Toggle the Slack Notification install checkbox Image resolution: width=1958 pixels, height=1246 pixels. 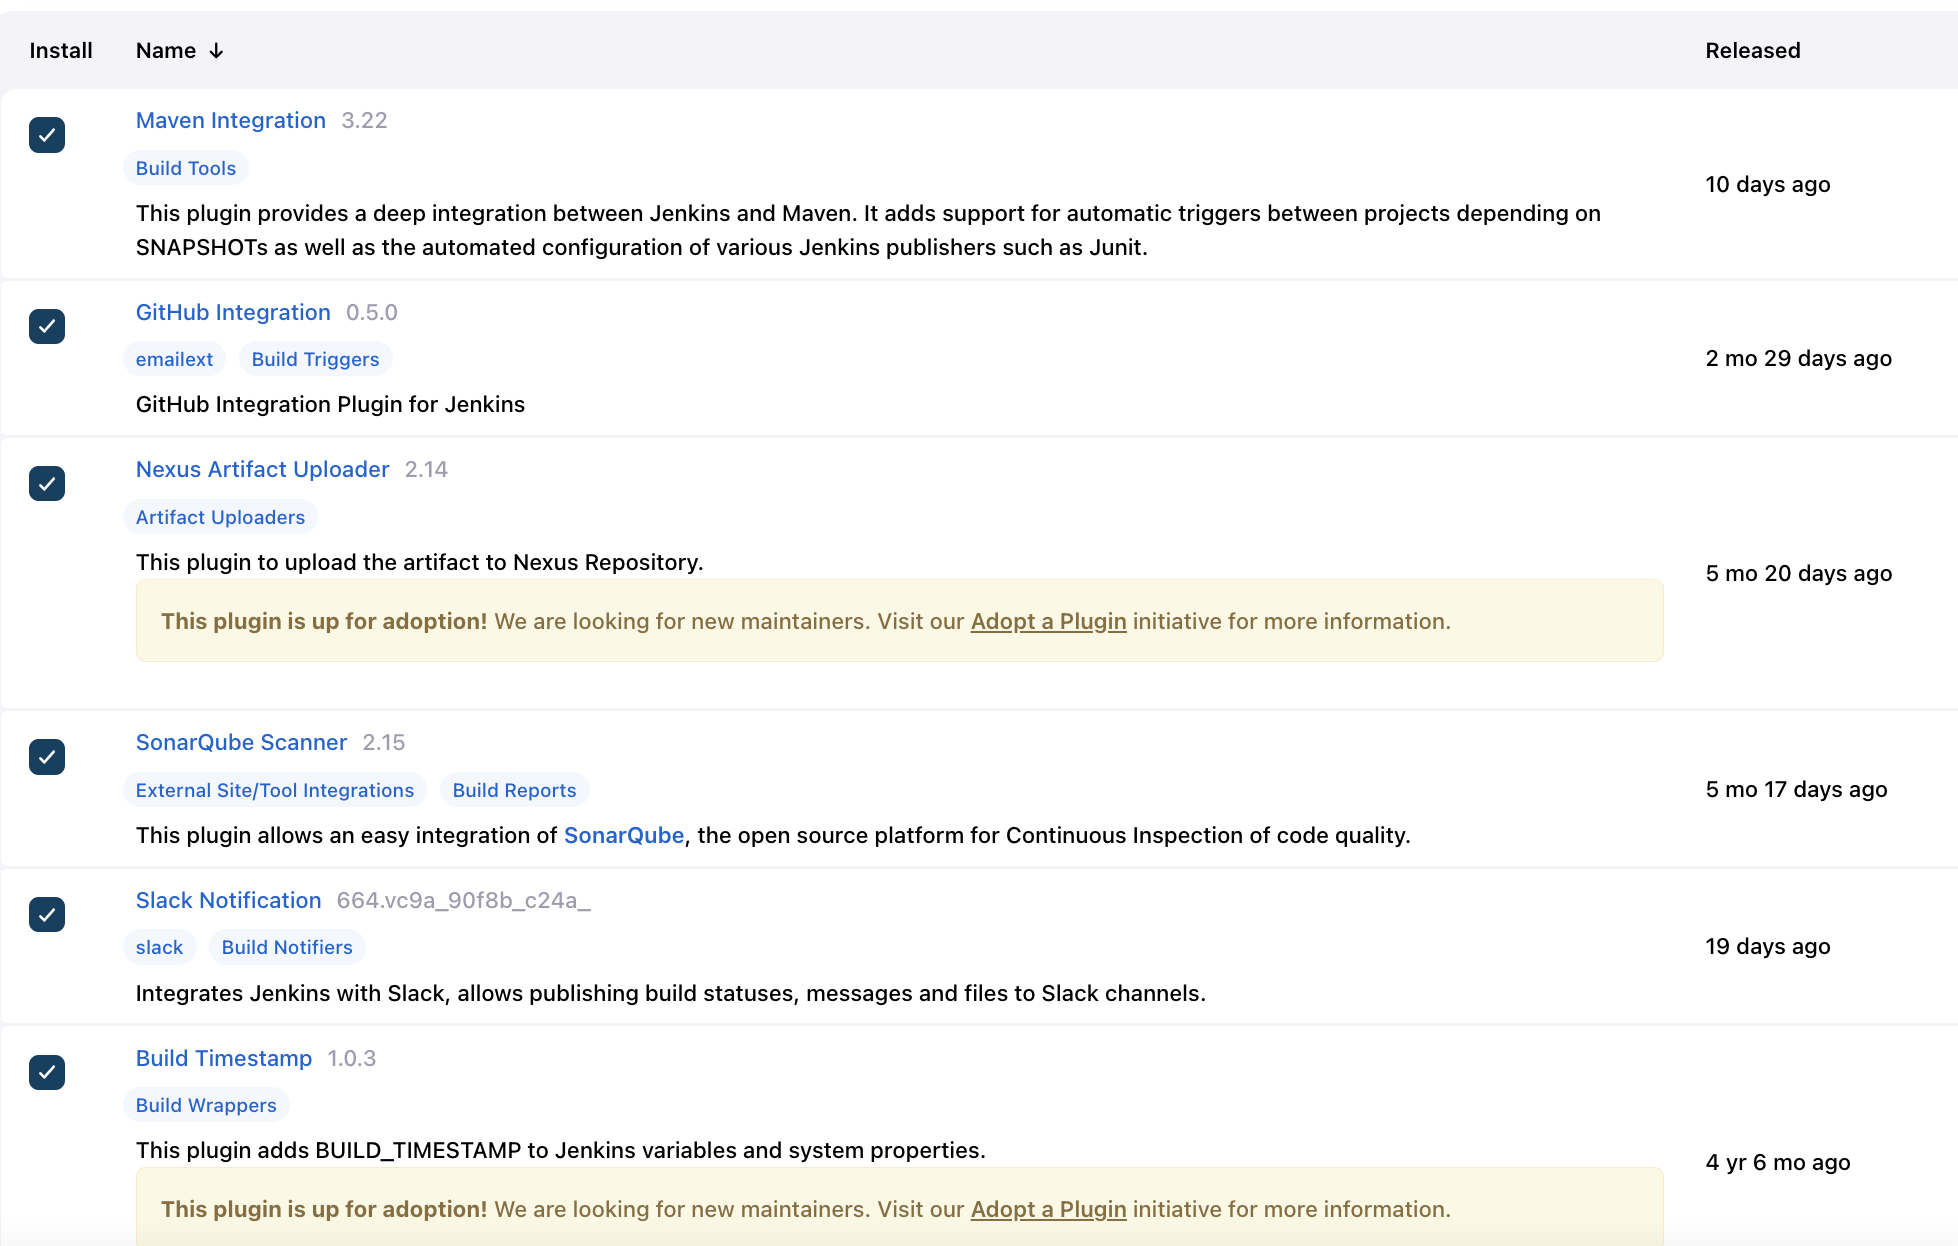47,914
